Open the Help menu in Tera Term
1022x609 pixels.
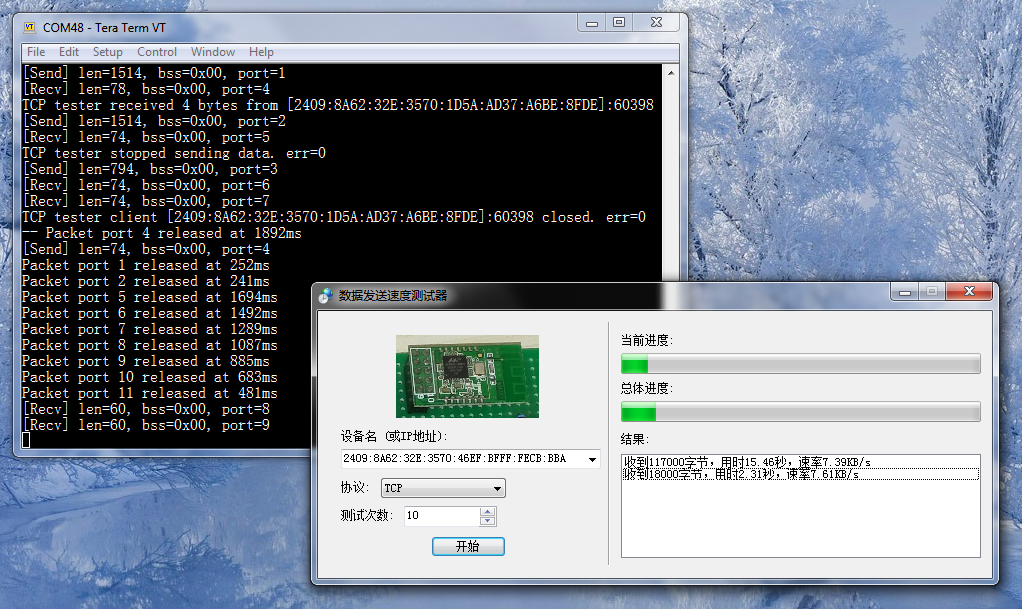pos(261,51)
